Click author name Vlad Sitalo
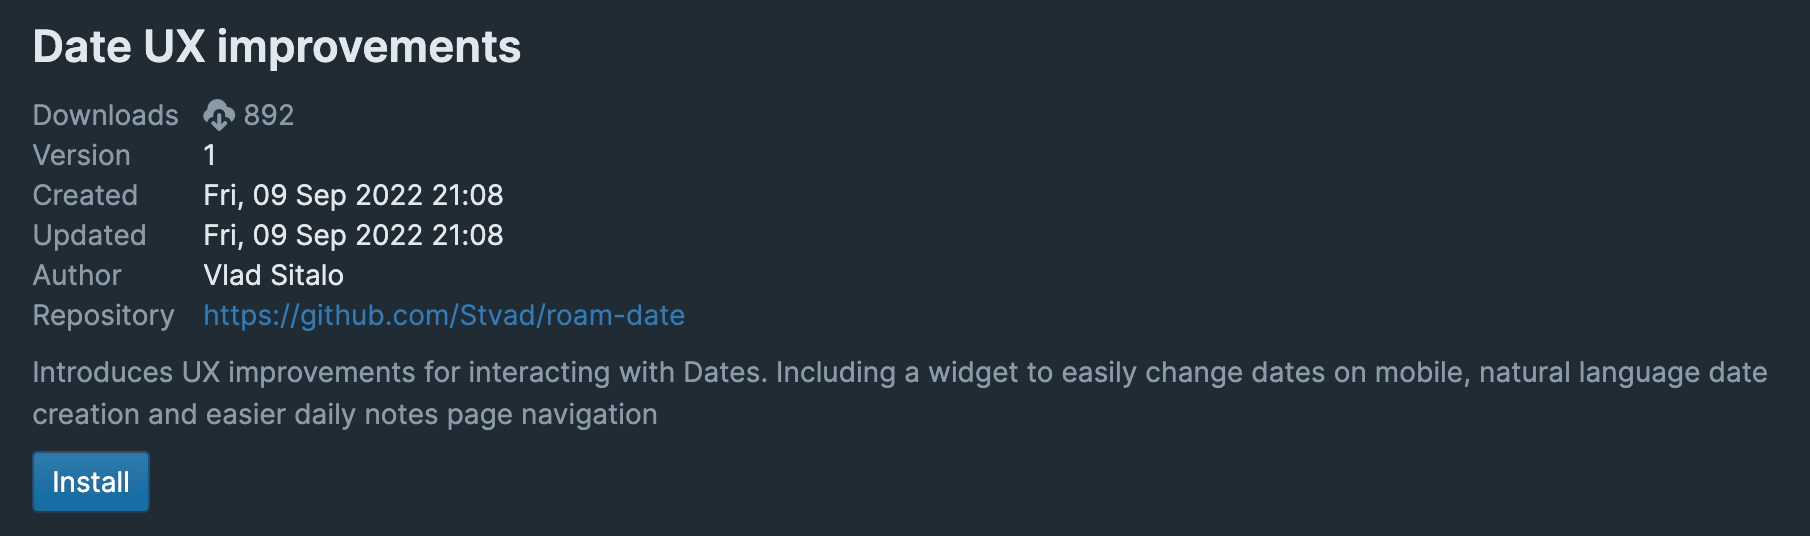The image size is (1810, 536). click(273, 275)
